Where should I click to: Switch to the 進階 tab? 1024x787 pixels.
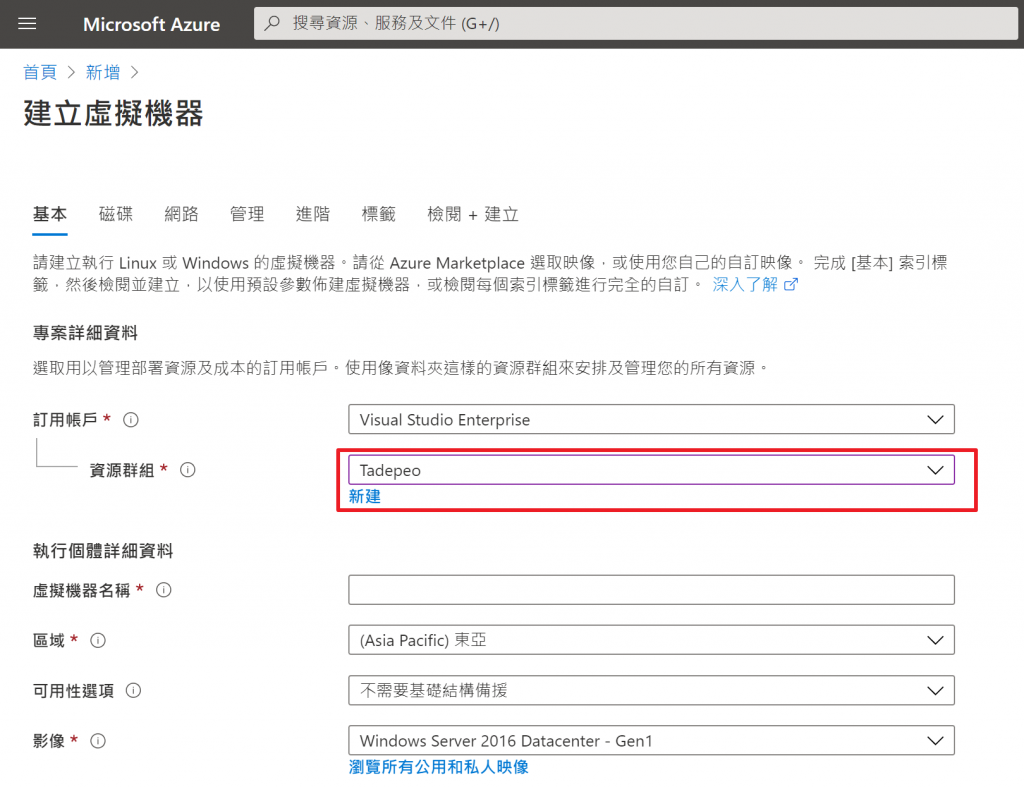pyautogui.click(x=313, y=214)
